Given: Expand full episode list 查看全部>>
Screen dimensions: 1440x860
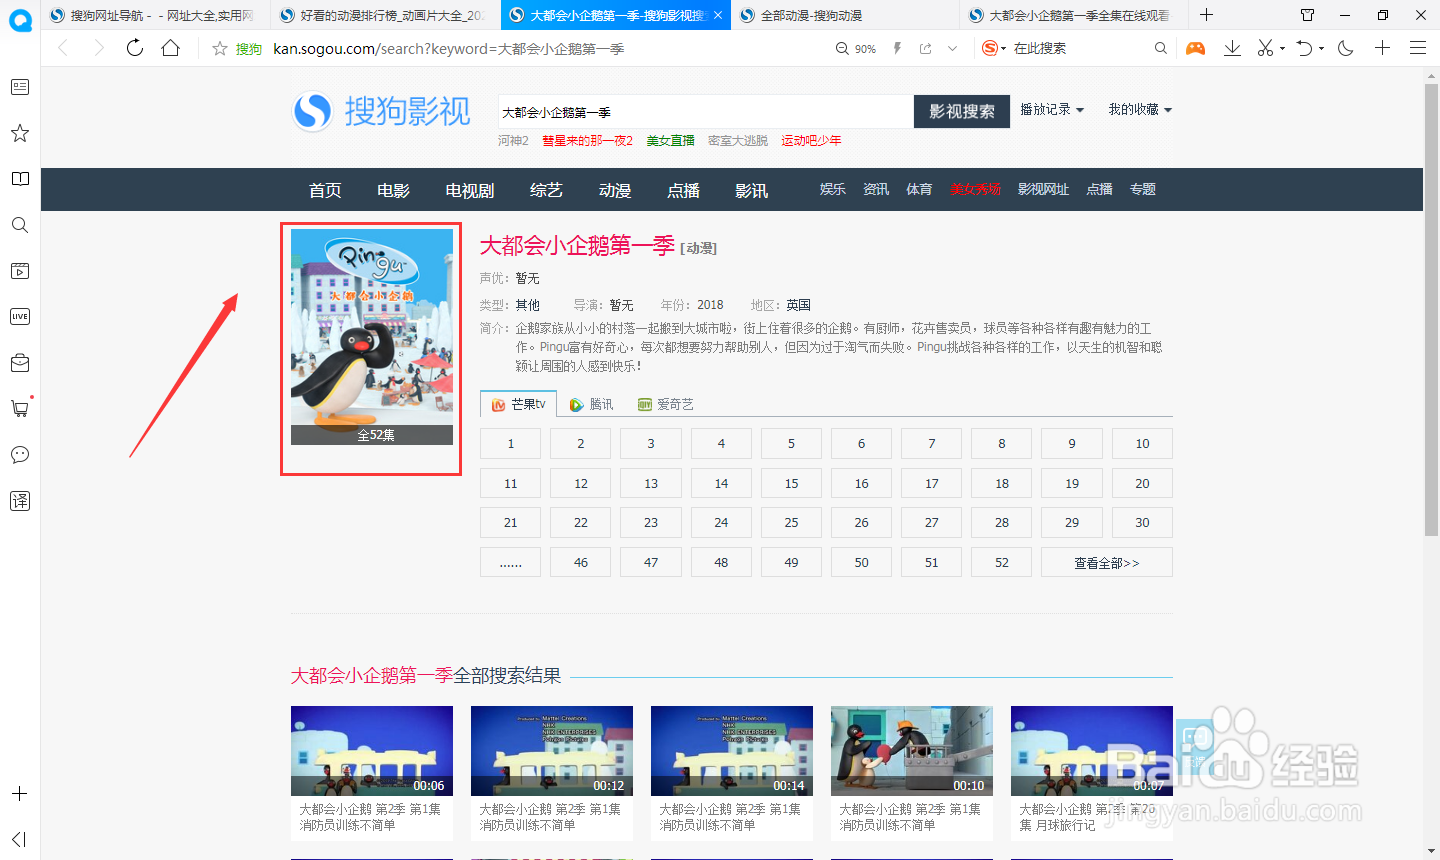Looking at the screenshot, I should point(1107,563).
